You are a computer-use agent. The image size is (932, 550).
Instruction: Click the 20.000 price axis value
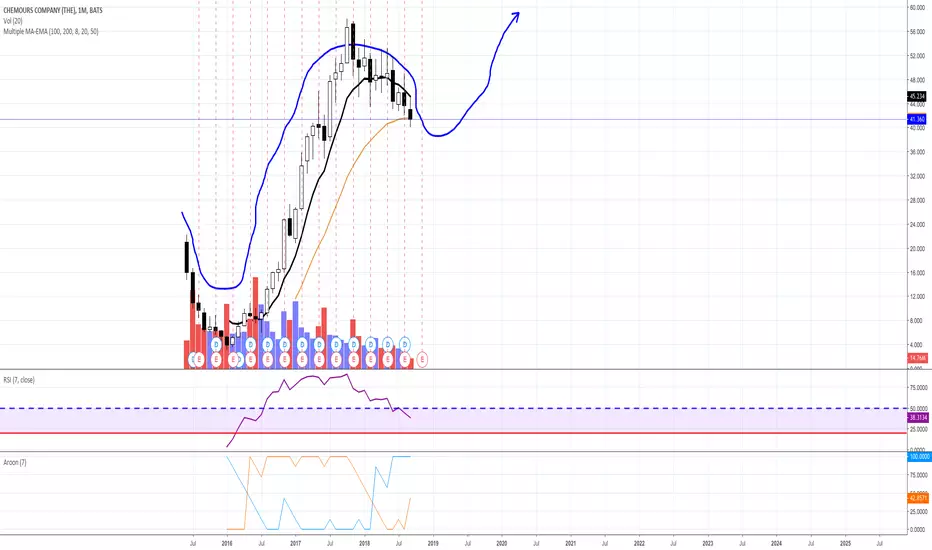tap(917, 249)
